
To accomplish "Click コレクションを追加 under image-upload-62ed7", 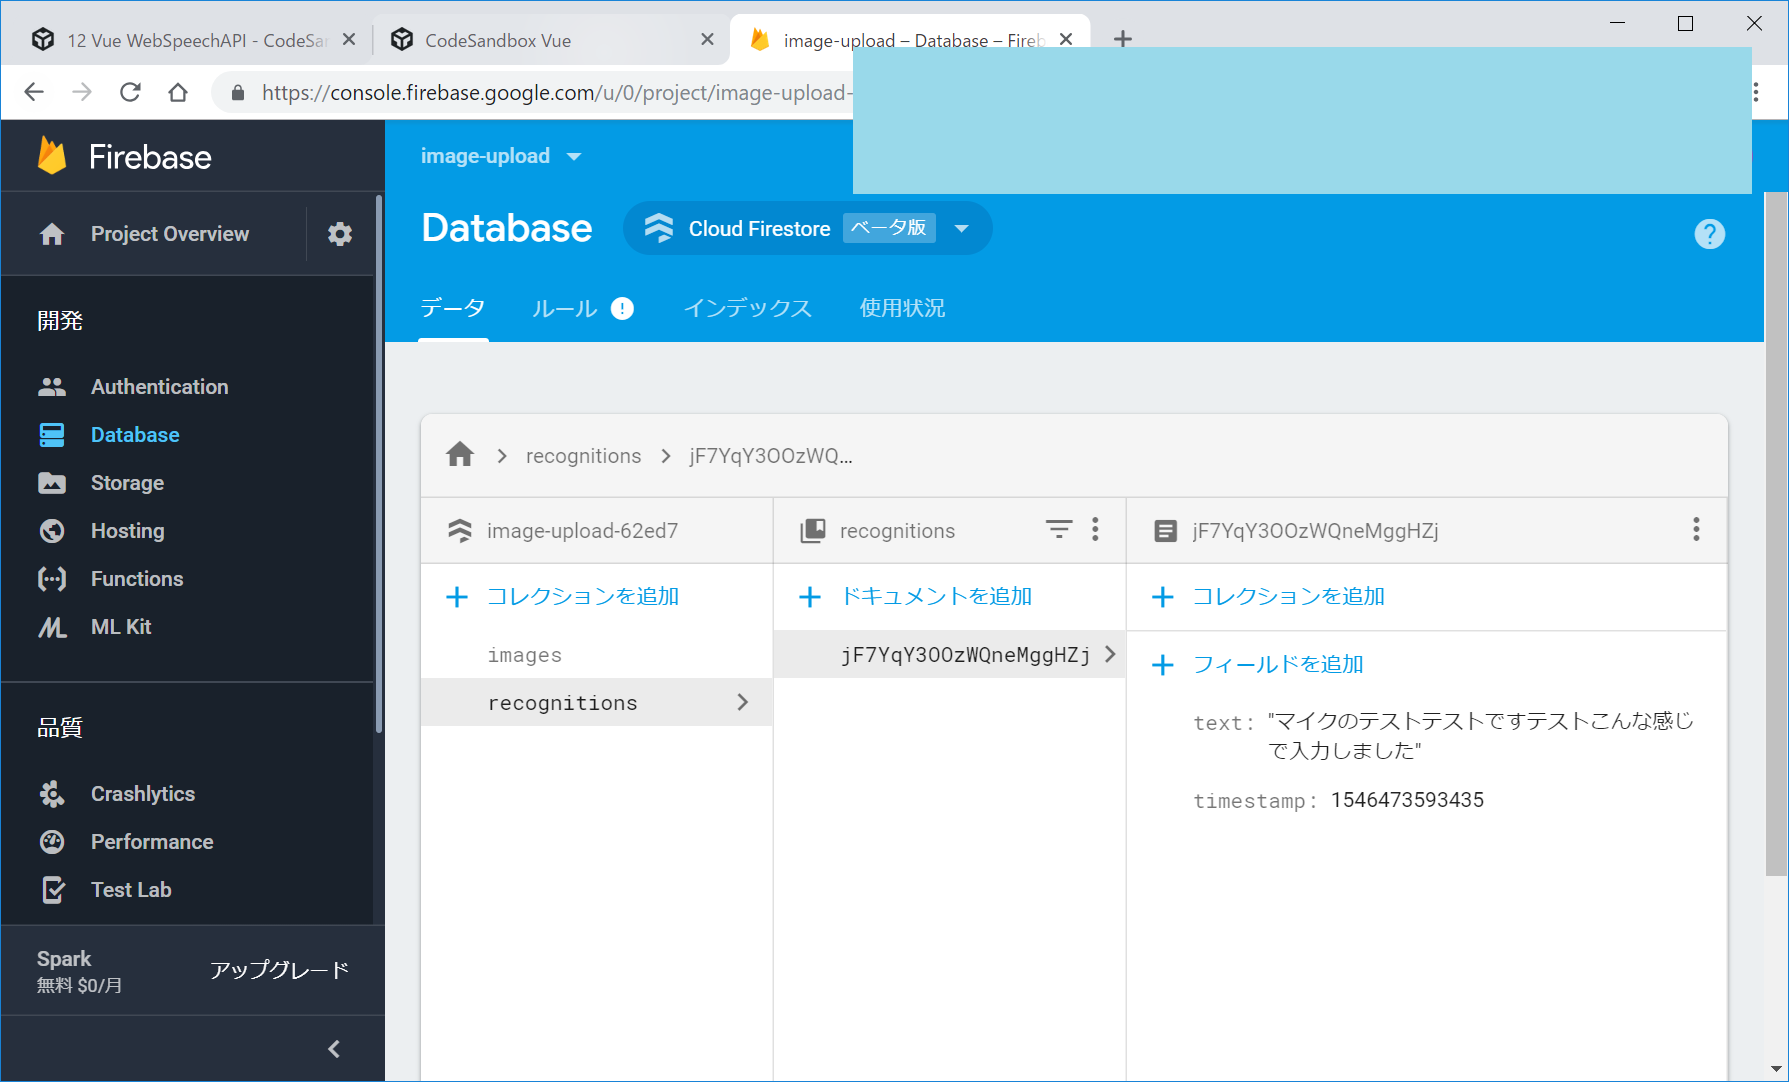I will click(563, 596).
